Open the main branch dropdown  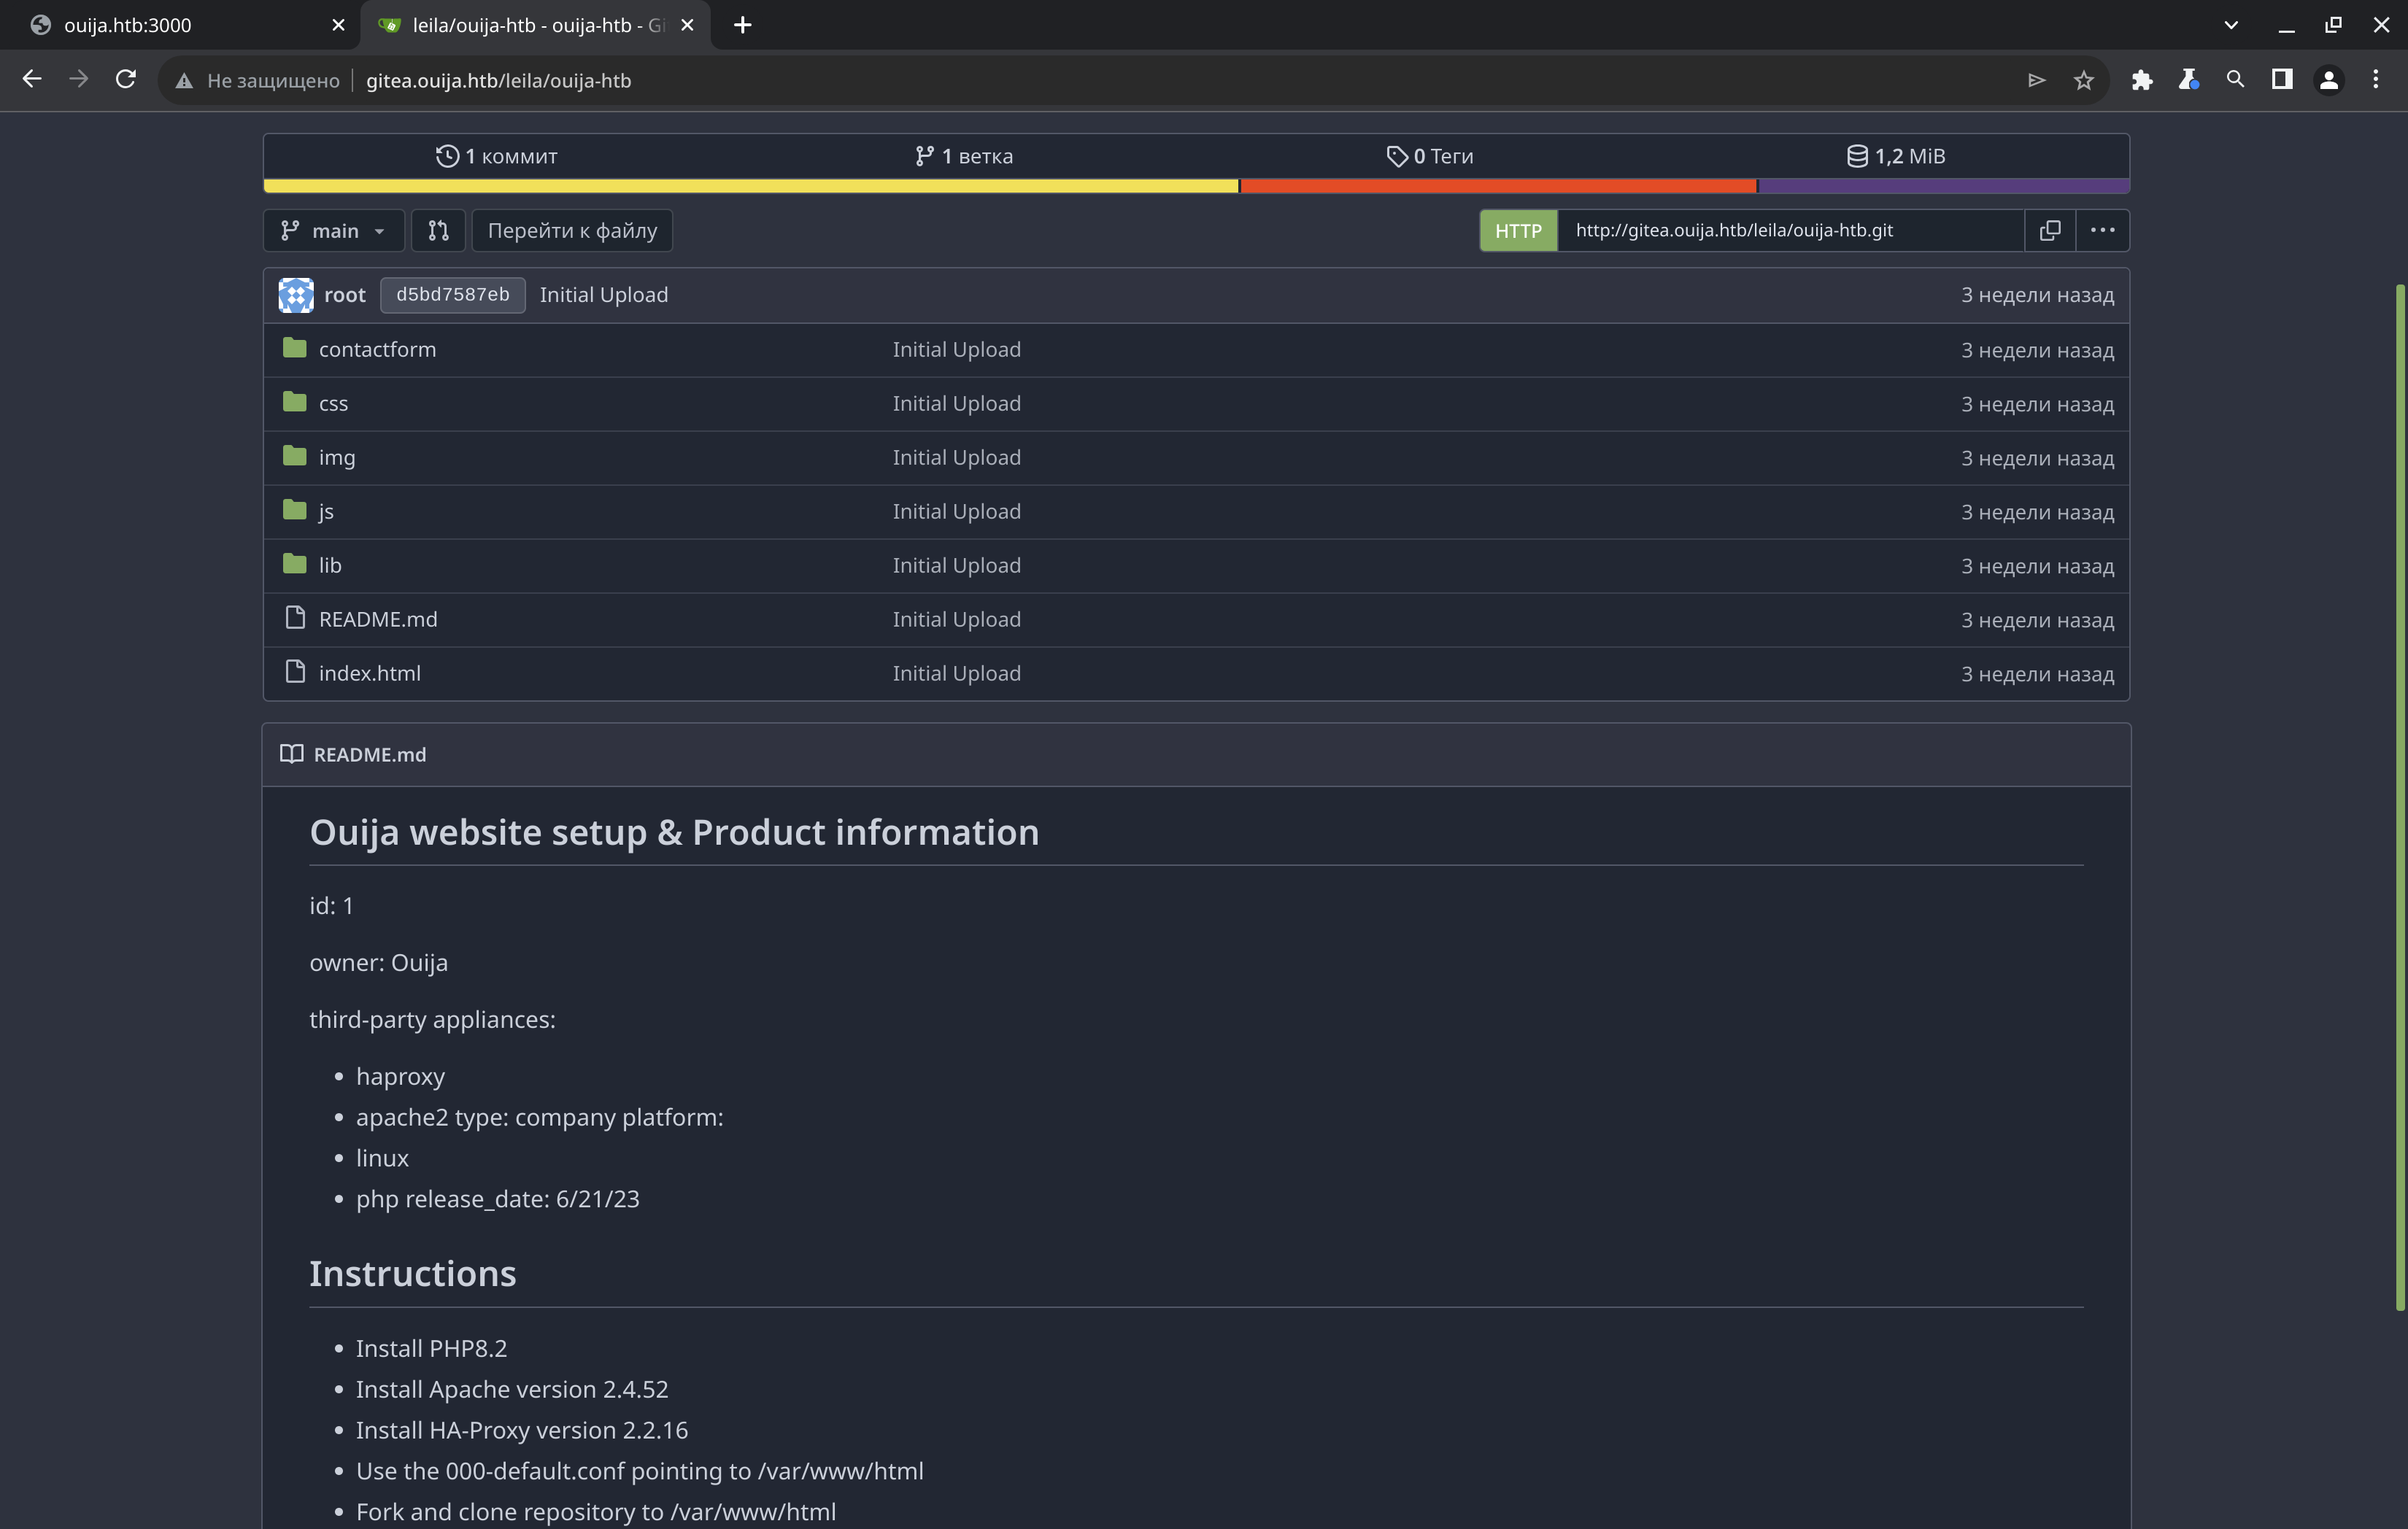point(334,231)
